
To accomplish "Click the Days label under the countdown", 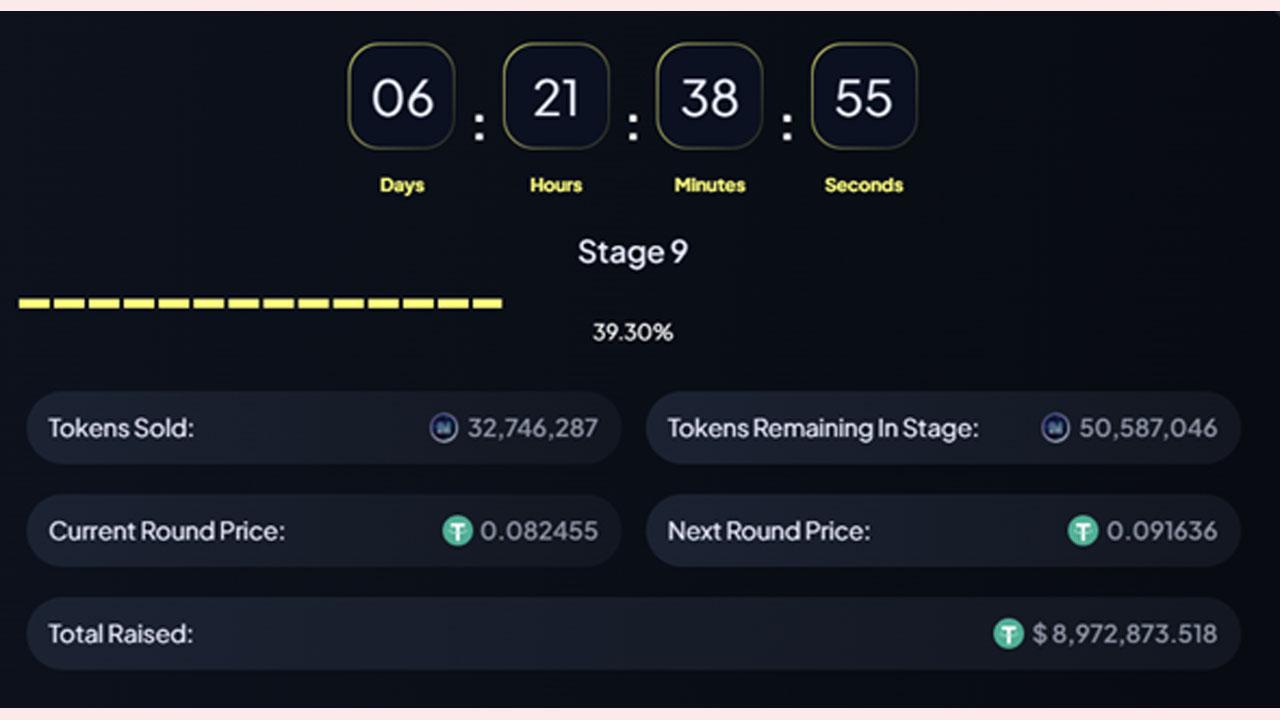I will click(x=402, y=185).
